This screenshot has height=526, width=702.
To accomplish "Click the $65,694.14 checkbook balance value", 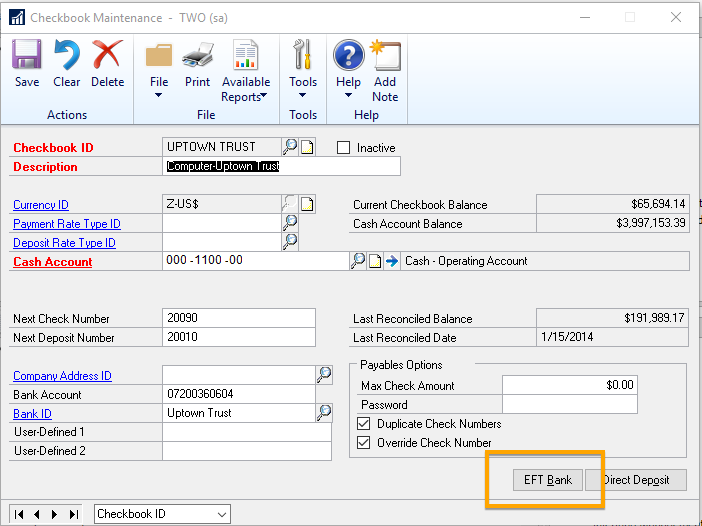I will point(612,204).
